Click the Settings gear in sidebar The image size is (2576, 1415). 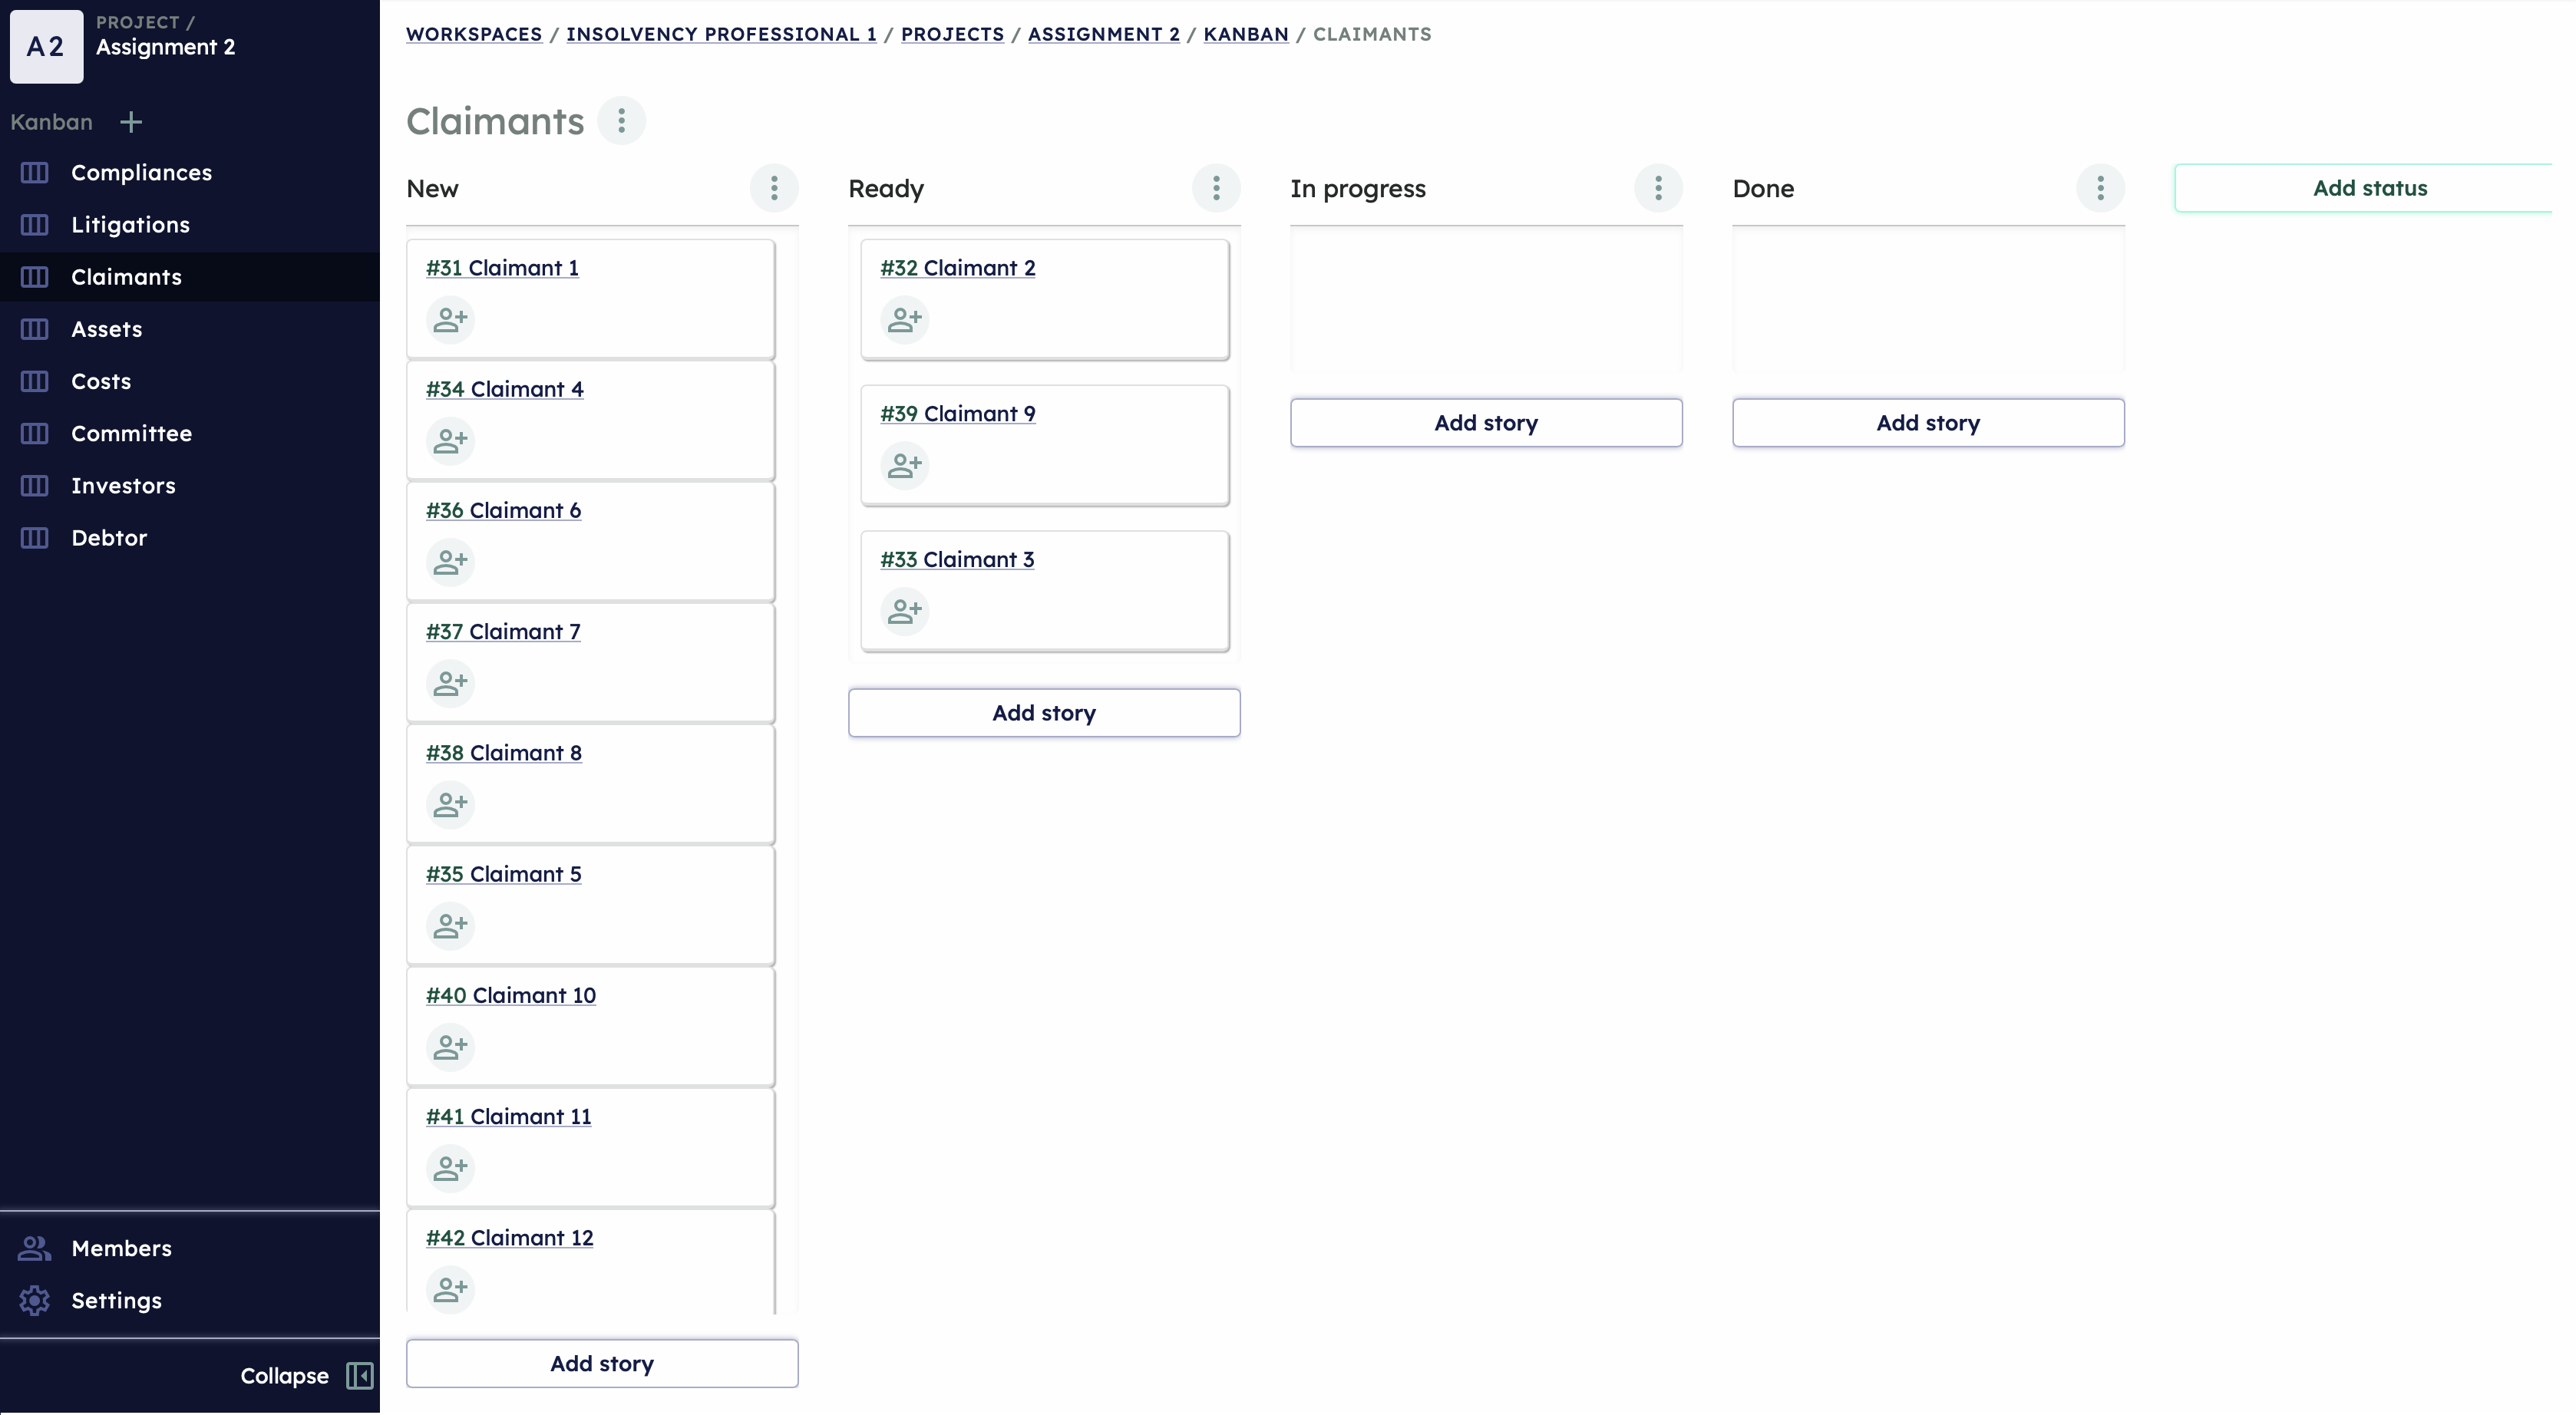click(34, 1300)
